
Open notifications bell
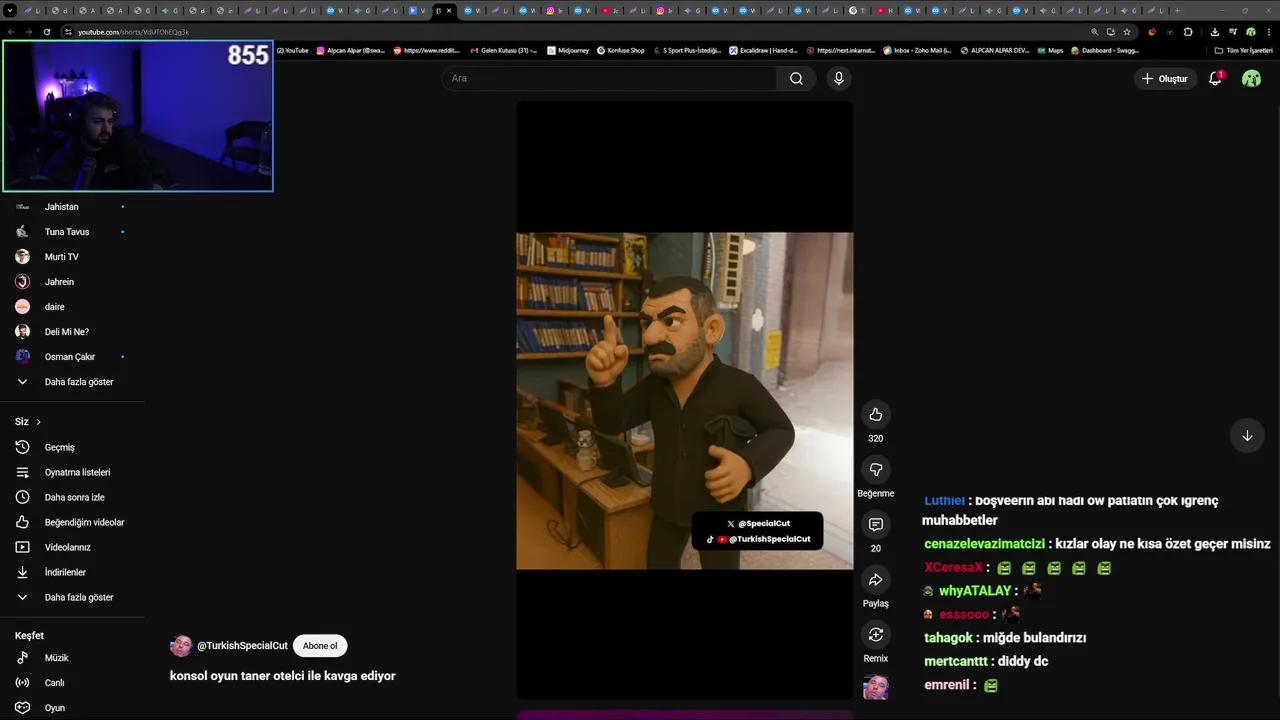1215,78
